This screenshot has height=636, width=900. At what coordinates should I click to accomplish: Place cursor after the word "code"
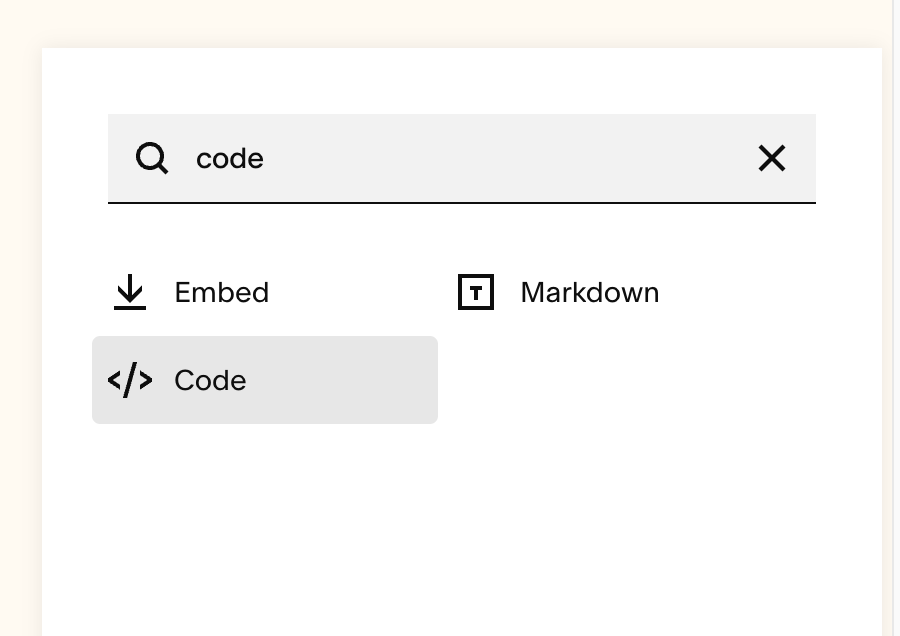pos(265,158)
